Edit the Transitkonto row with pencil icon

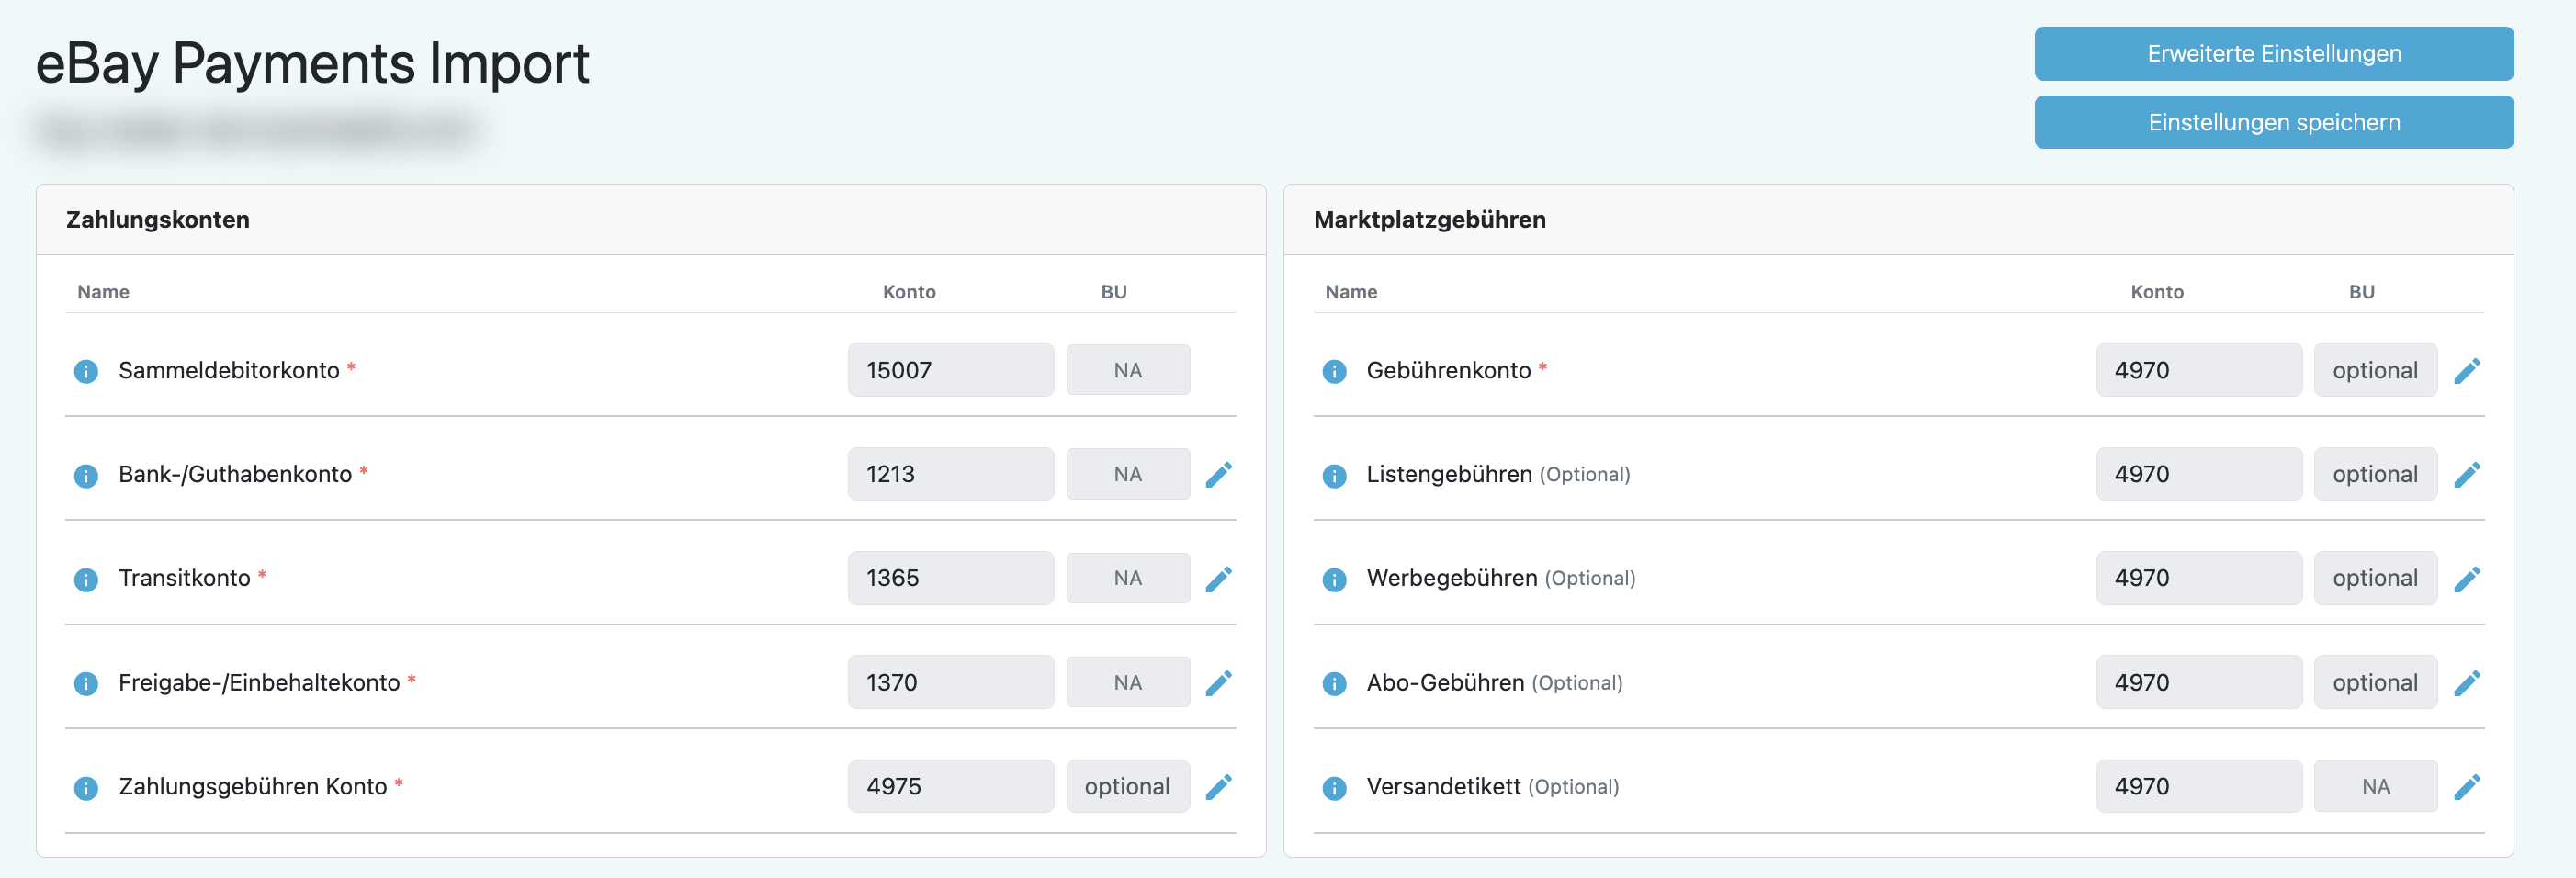coord(1218,579)
